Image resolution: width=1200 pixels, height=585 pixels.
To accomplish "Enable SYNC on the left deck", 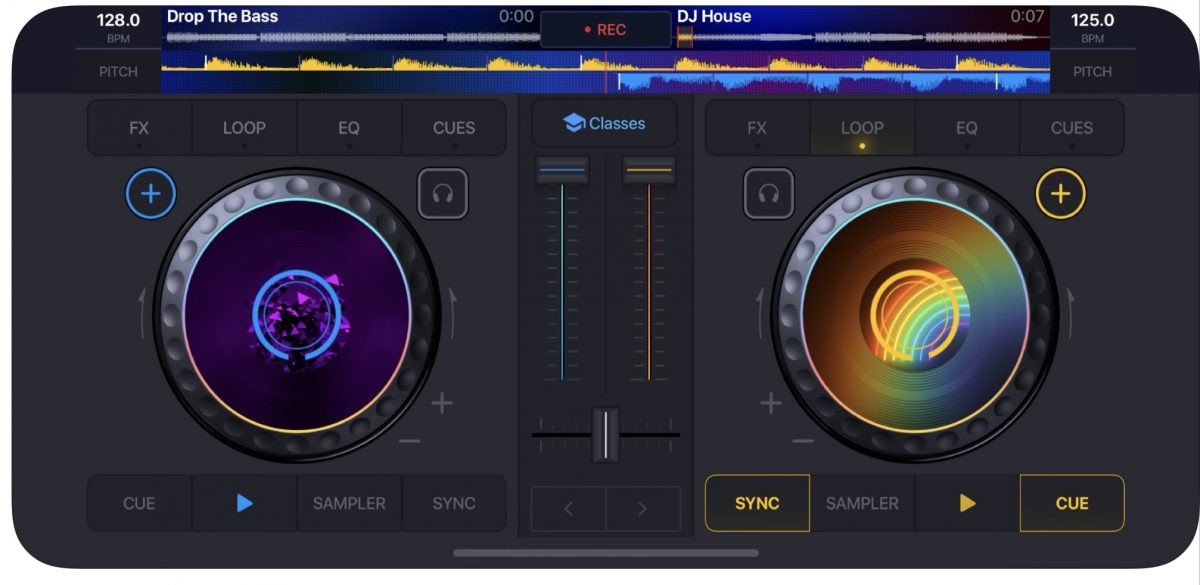I will tap(453, 503).
